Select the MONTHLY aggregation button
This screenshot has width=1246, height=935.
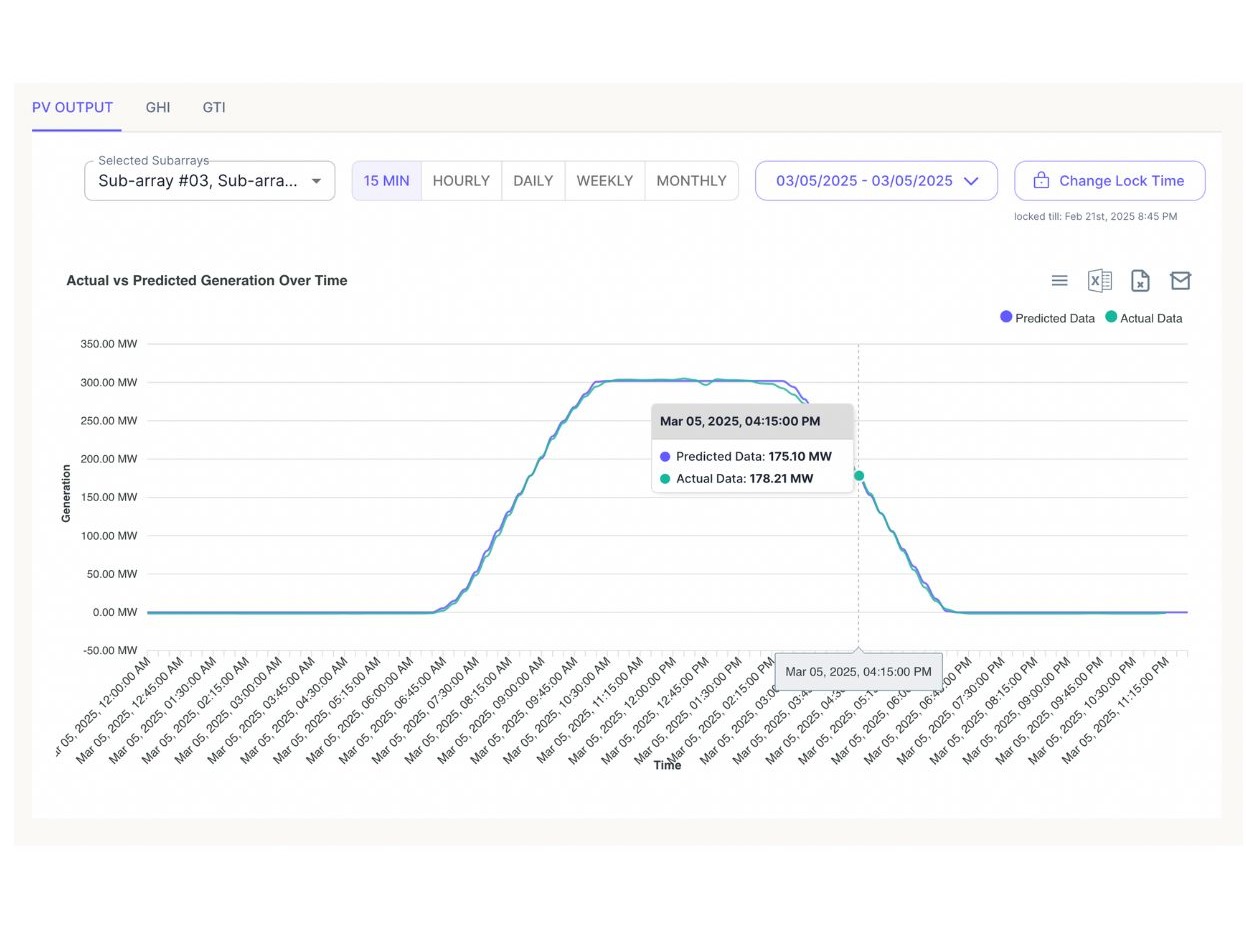[691, 180]
